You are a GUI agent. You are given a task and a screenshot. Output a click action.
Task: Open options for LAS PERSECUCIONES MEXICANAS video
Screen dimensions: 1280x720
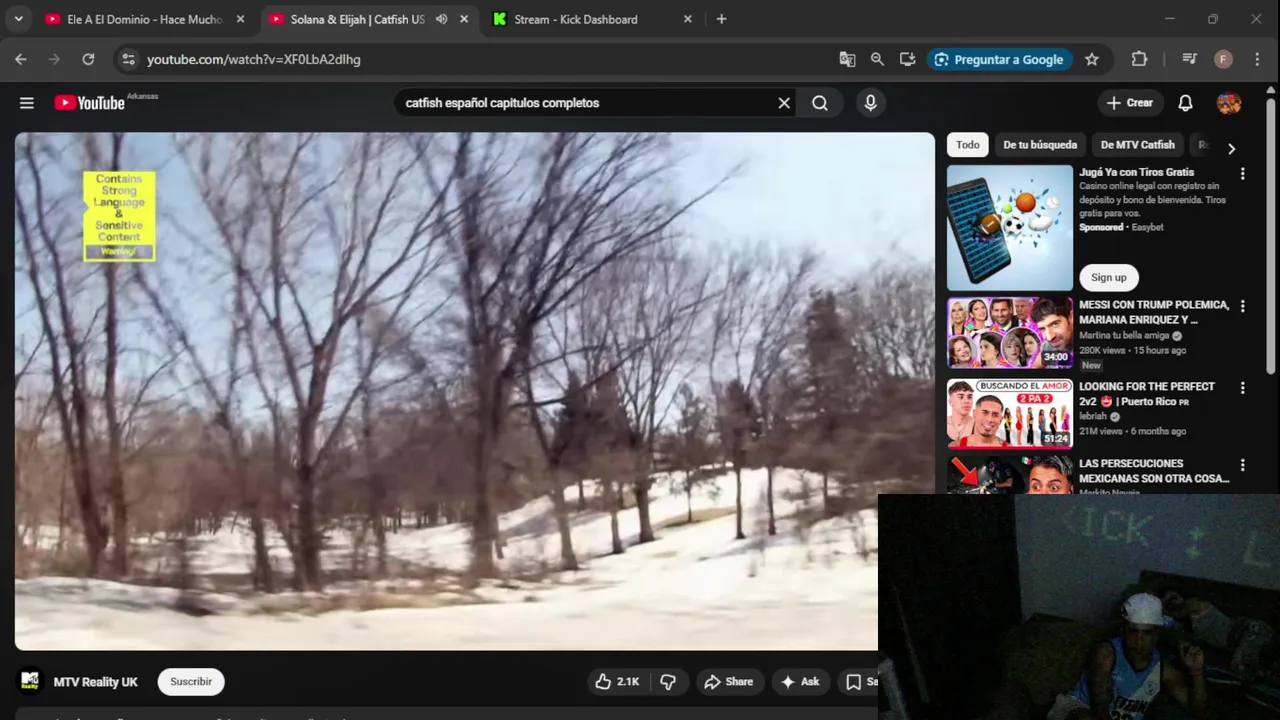click(x=1242, y=465)
